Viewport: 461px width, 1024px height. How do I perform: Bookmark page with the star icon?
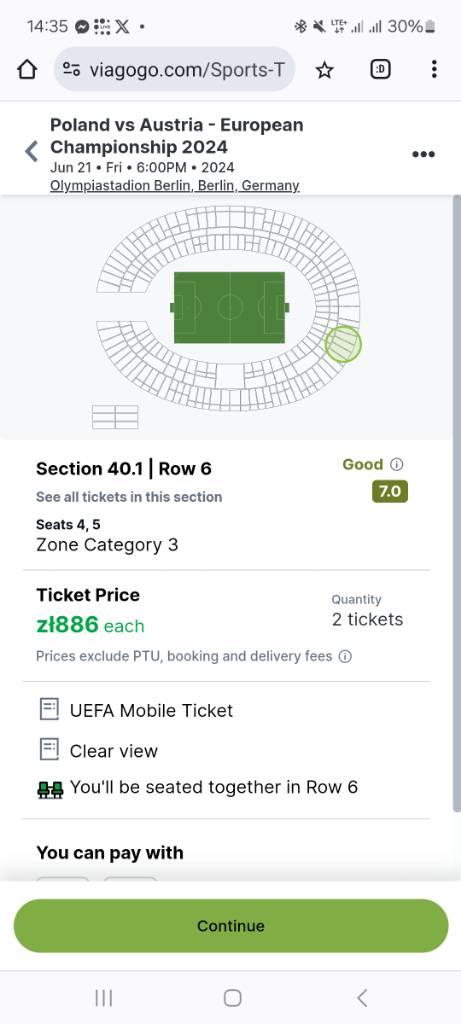[x=325, y=70]
